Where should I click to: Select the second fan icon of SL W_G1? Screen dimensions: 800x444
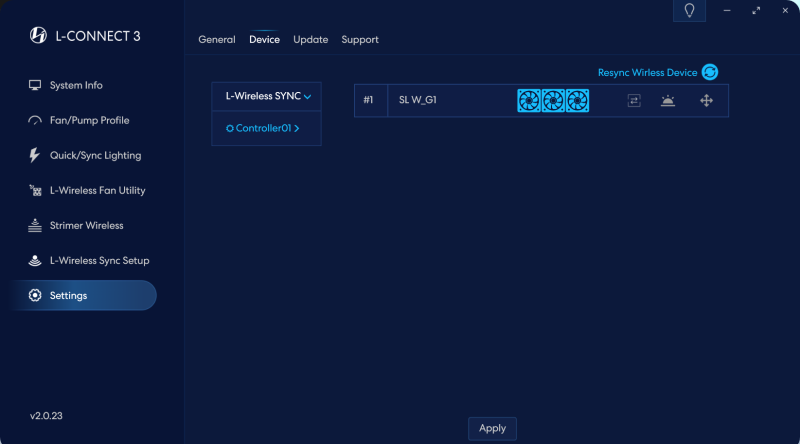(553, 101)
